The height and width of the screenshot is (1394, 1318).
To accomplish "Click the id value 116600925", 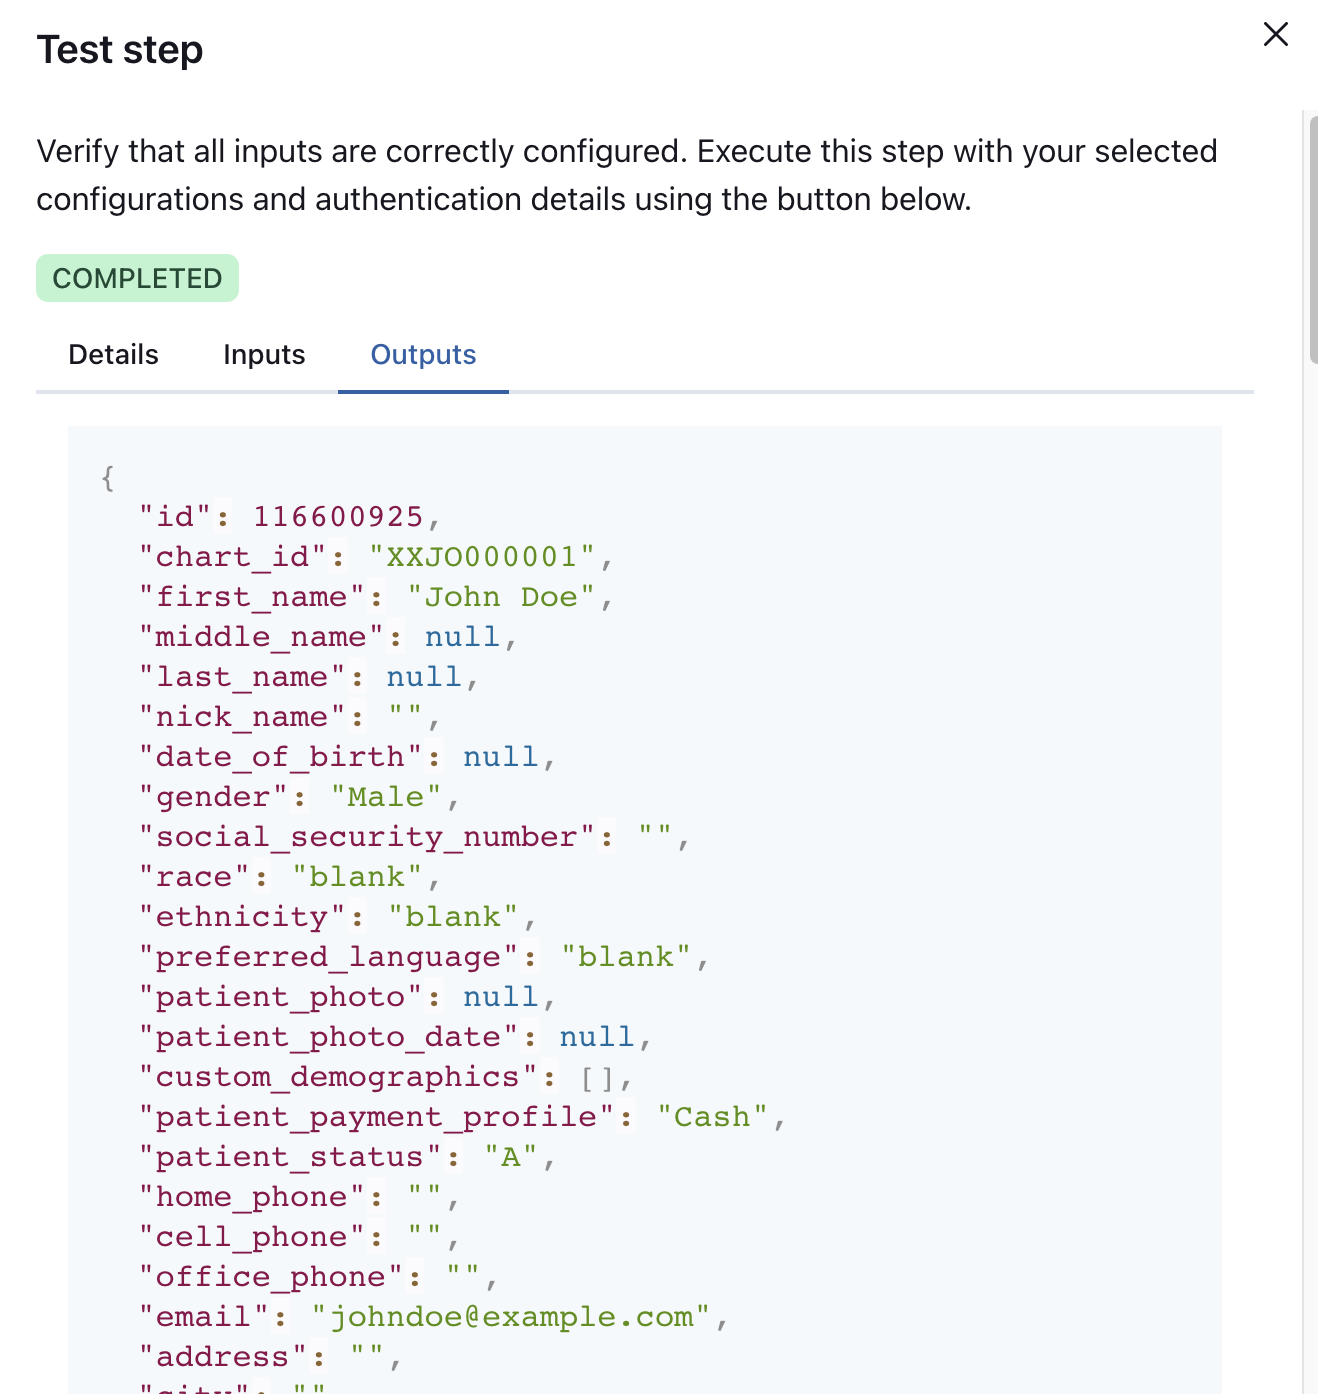I will [x=338, y=517].
